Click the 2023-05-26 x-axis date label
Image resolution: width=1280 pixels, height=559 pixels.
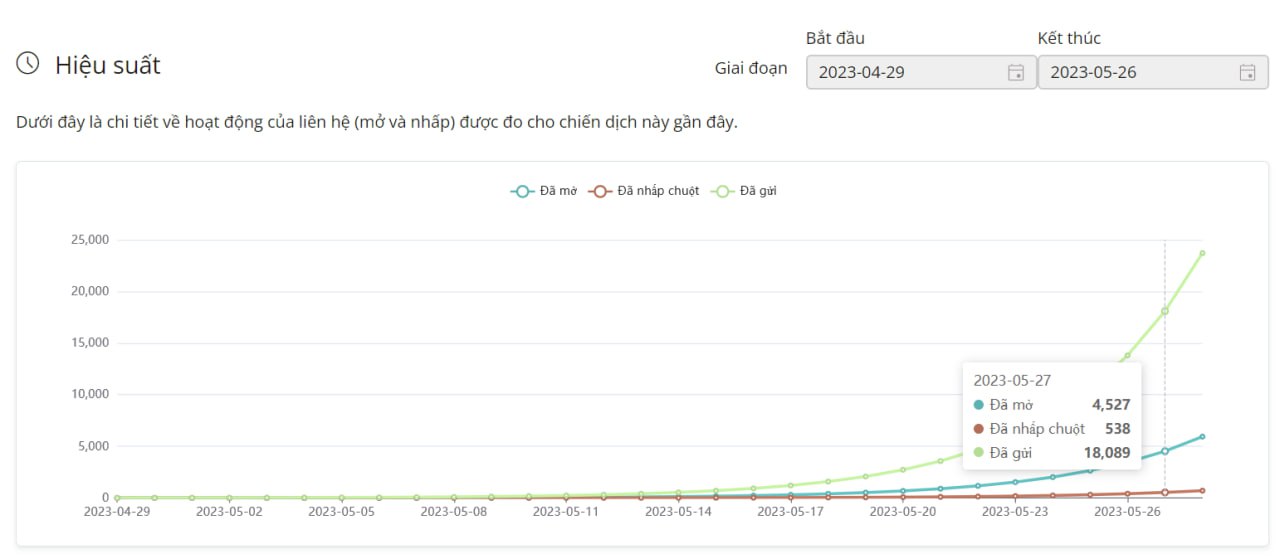[1127, 511]
